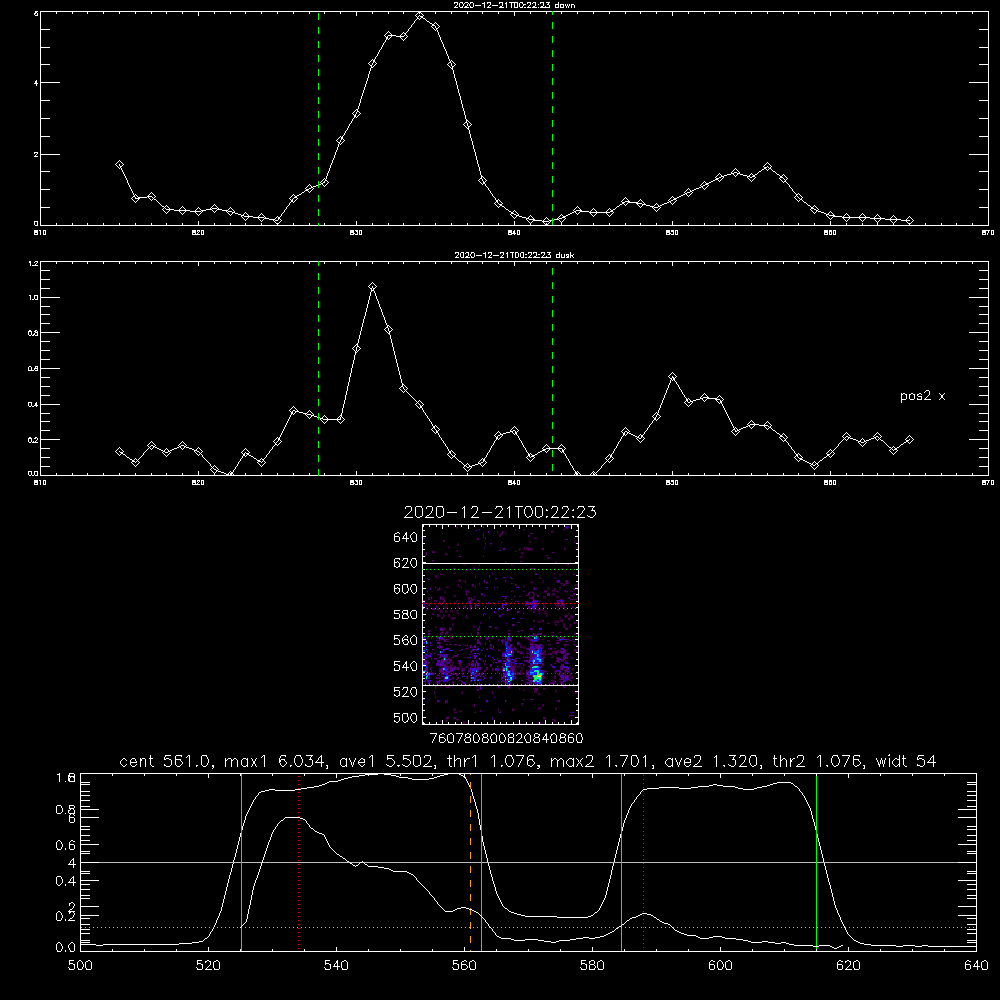Image resolution: width=1000 pixels, height=1000 pixels.
Task: Click the '600' label on spectrogram y-axis
Action: (406, 589)
